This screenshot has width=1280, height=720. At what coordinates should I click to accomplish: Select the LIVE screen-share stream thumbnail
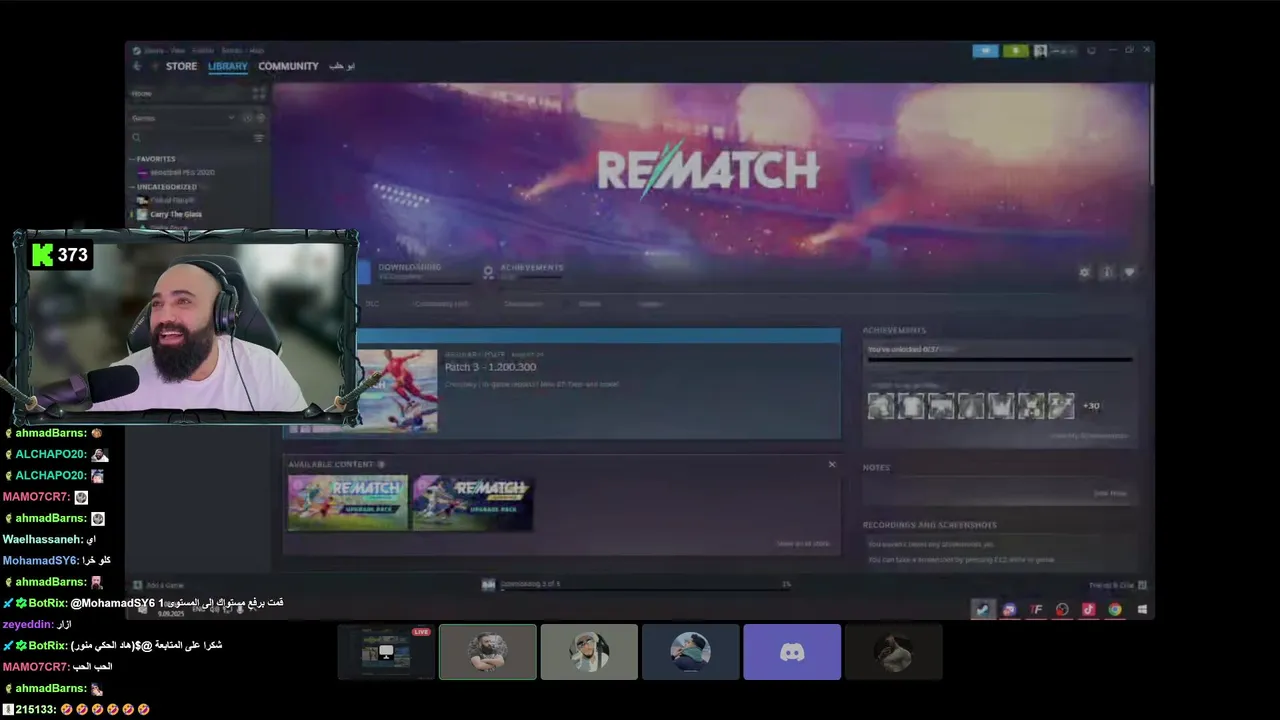386,652
